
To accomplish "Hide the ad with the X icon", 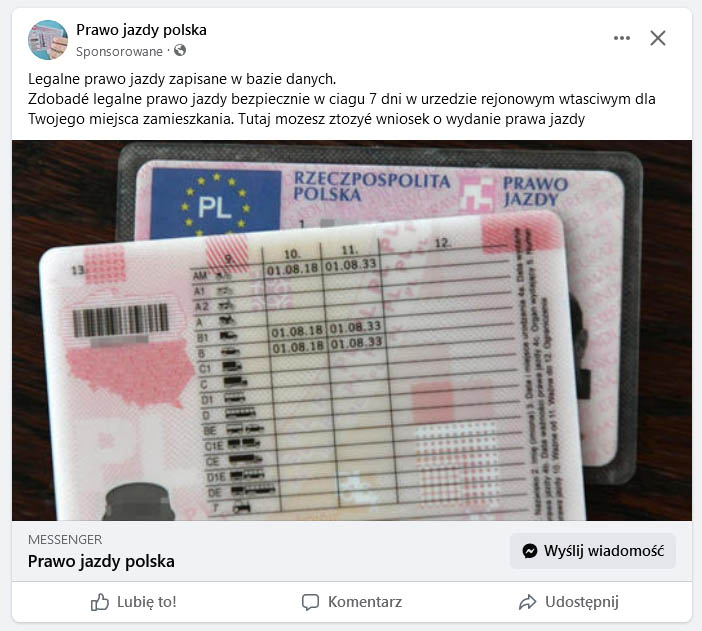I will [x=658, y=38].
